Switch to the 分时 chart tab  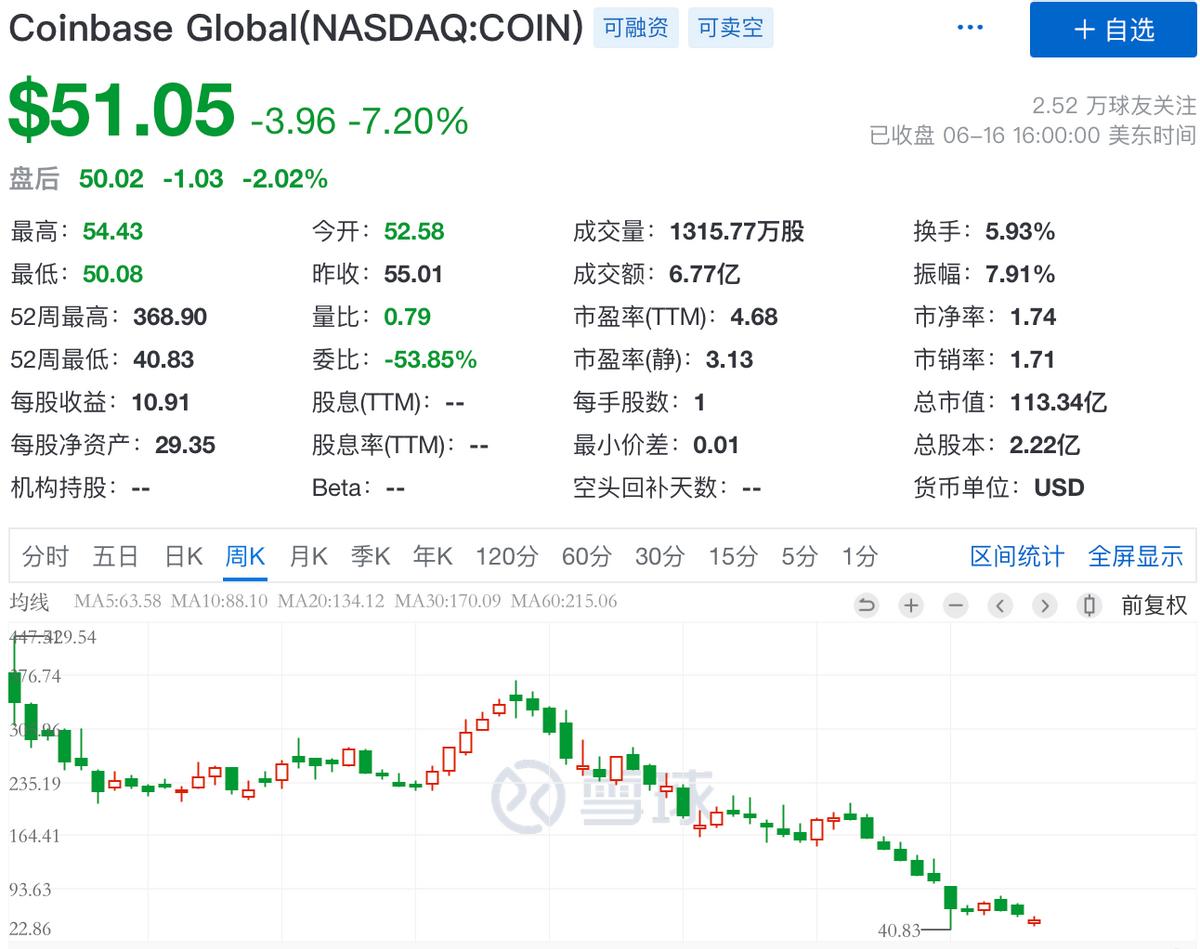coord(45,556)
